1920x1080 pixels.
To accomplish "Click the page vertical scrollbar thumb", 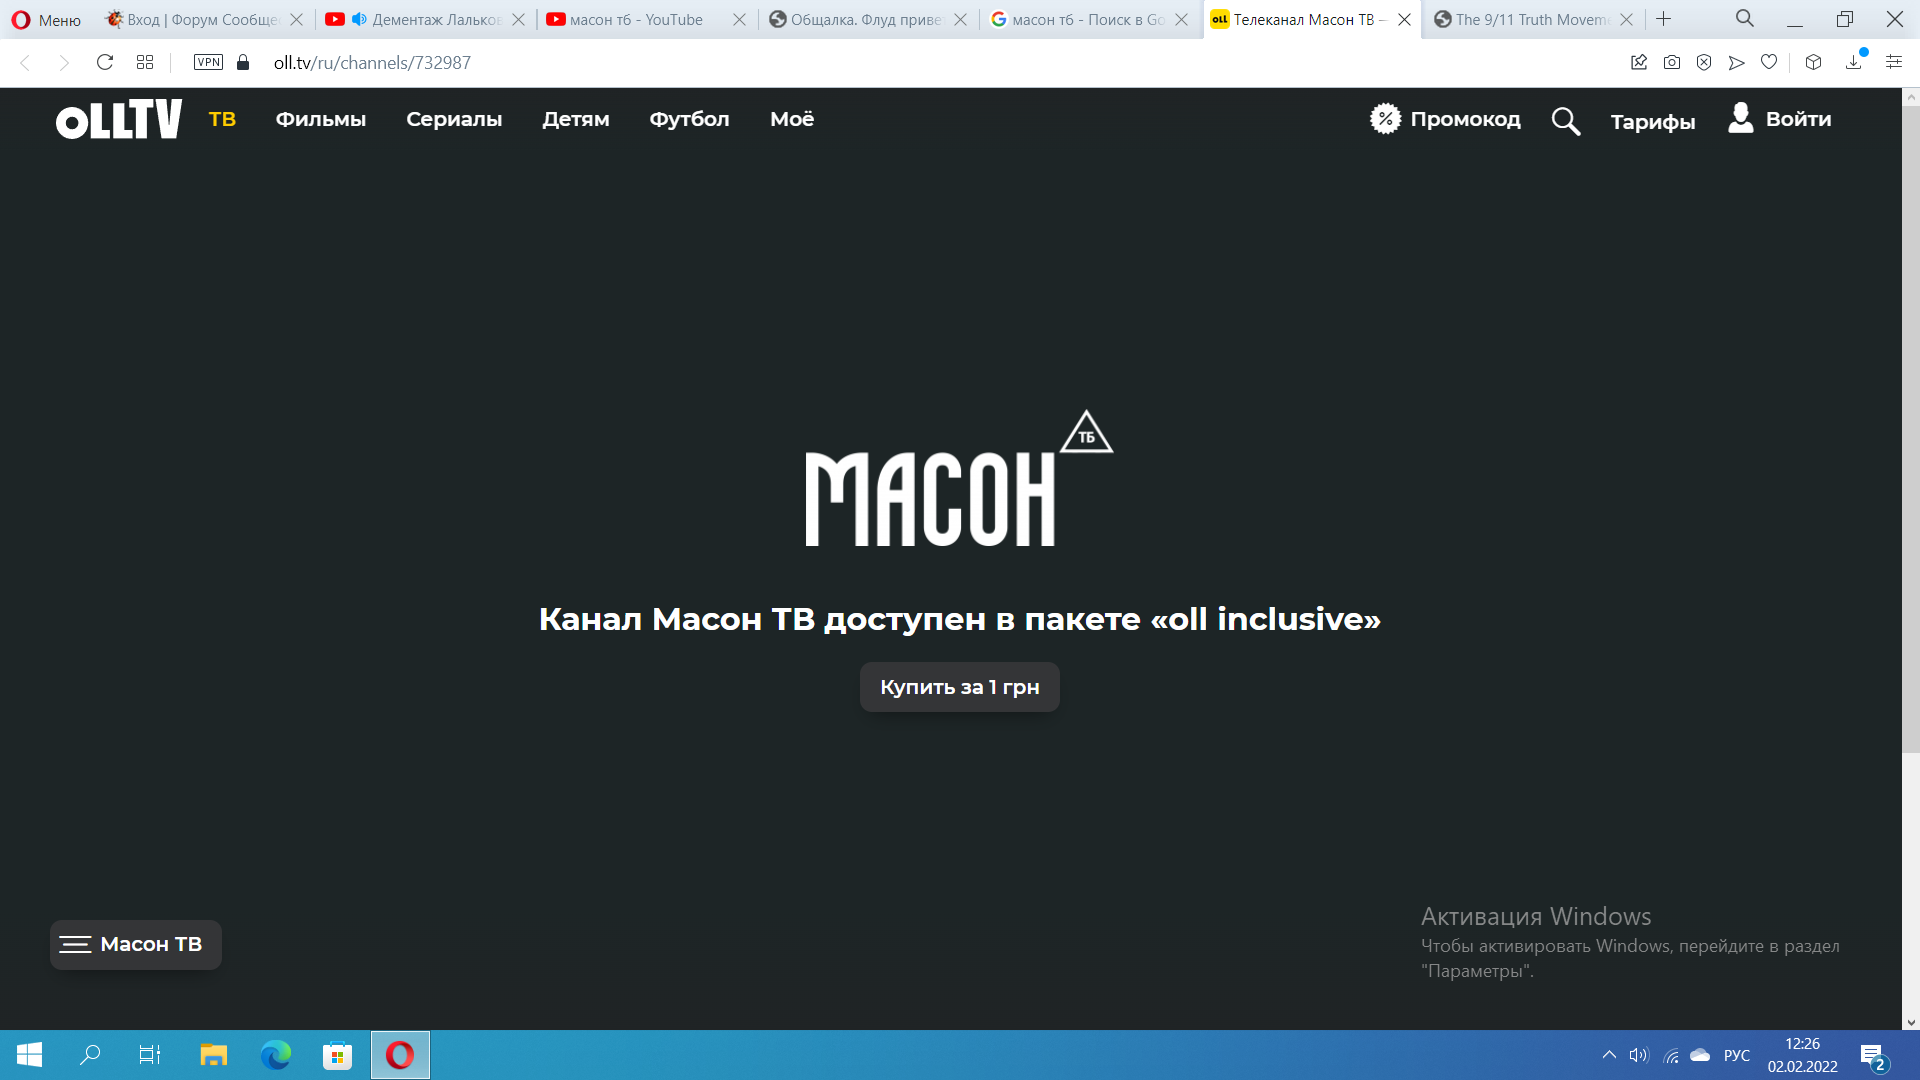I will coord(1911,430).
